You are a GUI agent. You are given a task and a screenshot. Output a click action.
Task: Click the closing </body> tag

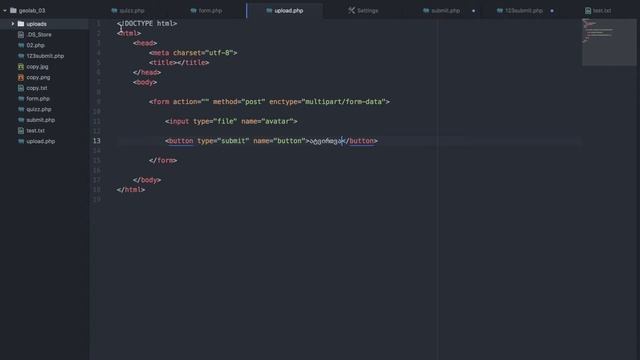pos(147,180)
